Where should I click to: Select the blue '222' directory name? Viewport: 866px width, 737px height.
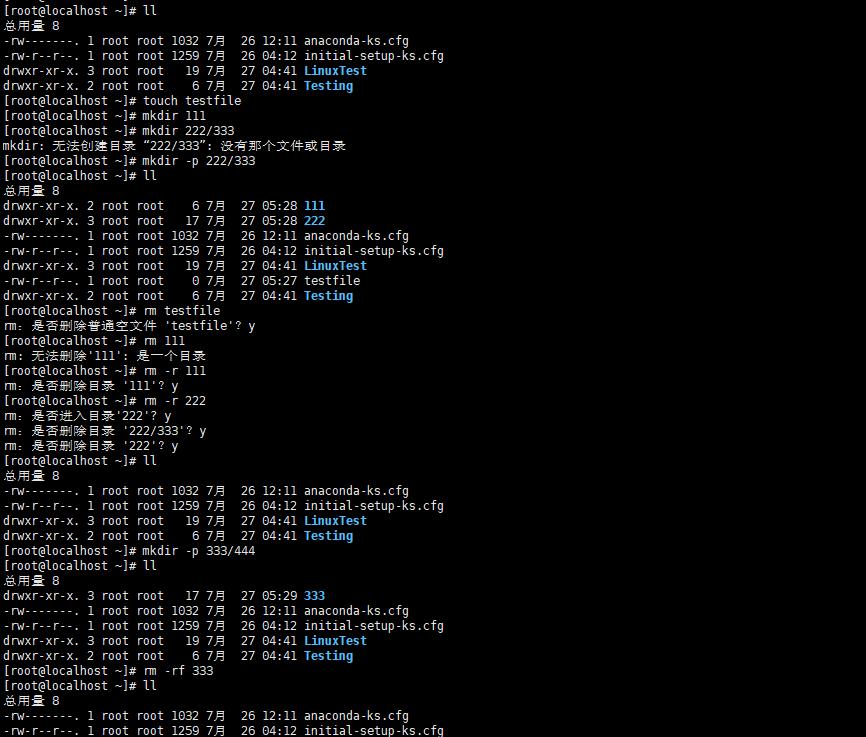pyautogui.click(x=314, y=221)
